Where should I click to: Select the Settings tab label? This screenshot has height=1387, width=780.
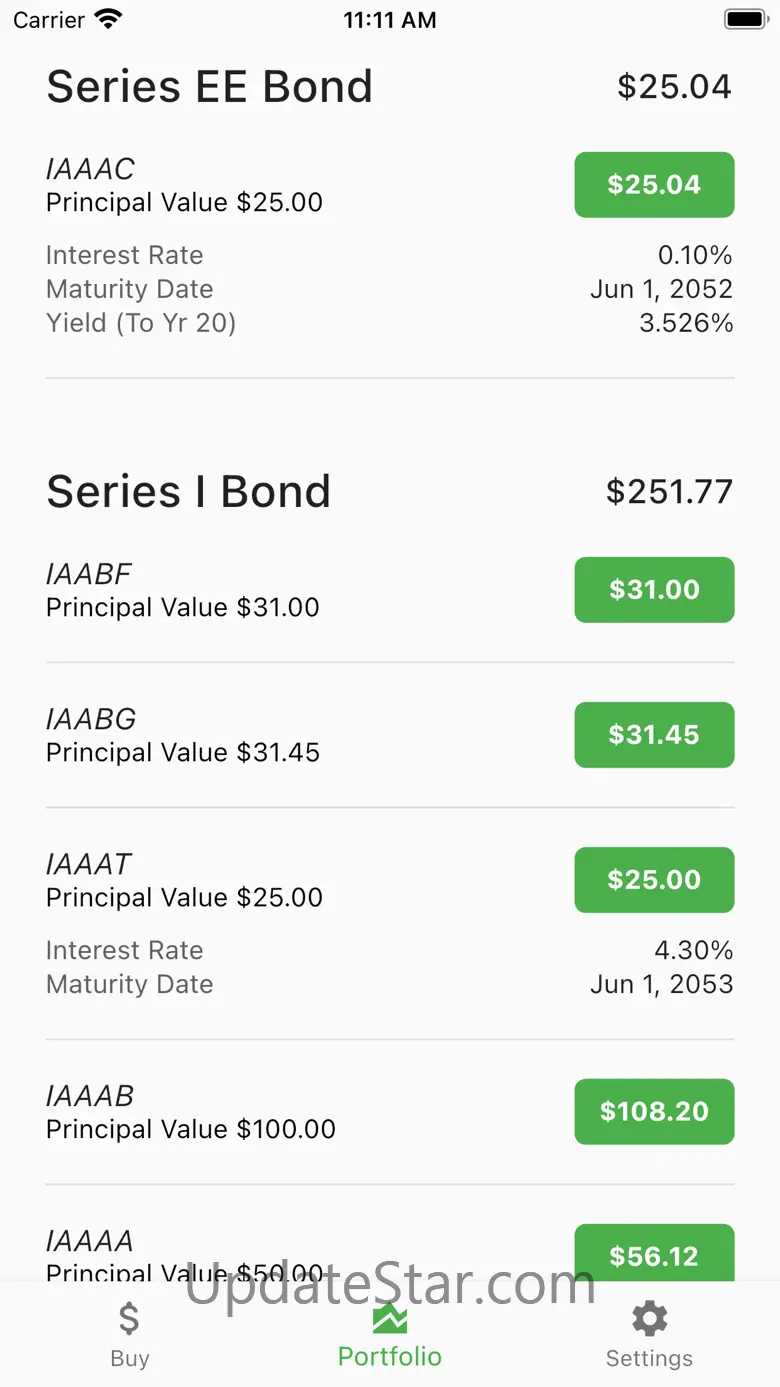pos(649,1358)
